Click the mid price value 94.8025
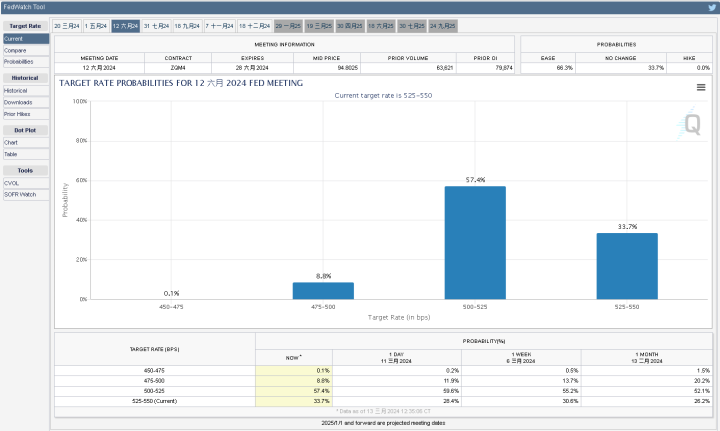This screenshot has width=720, height=431. pyautogui.click(x=348, y=68)
